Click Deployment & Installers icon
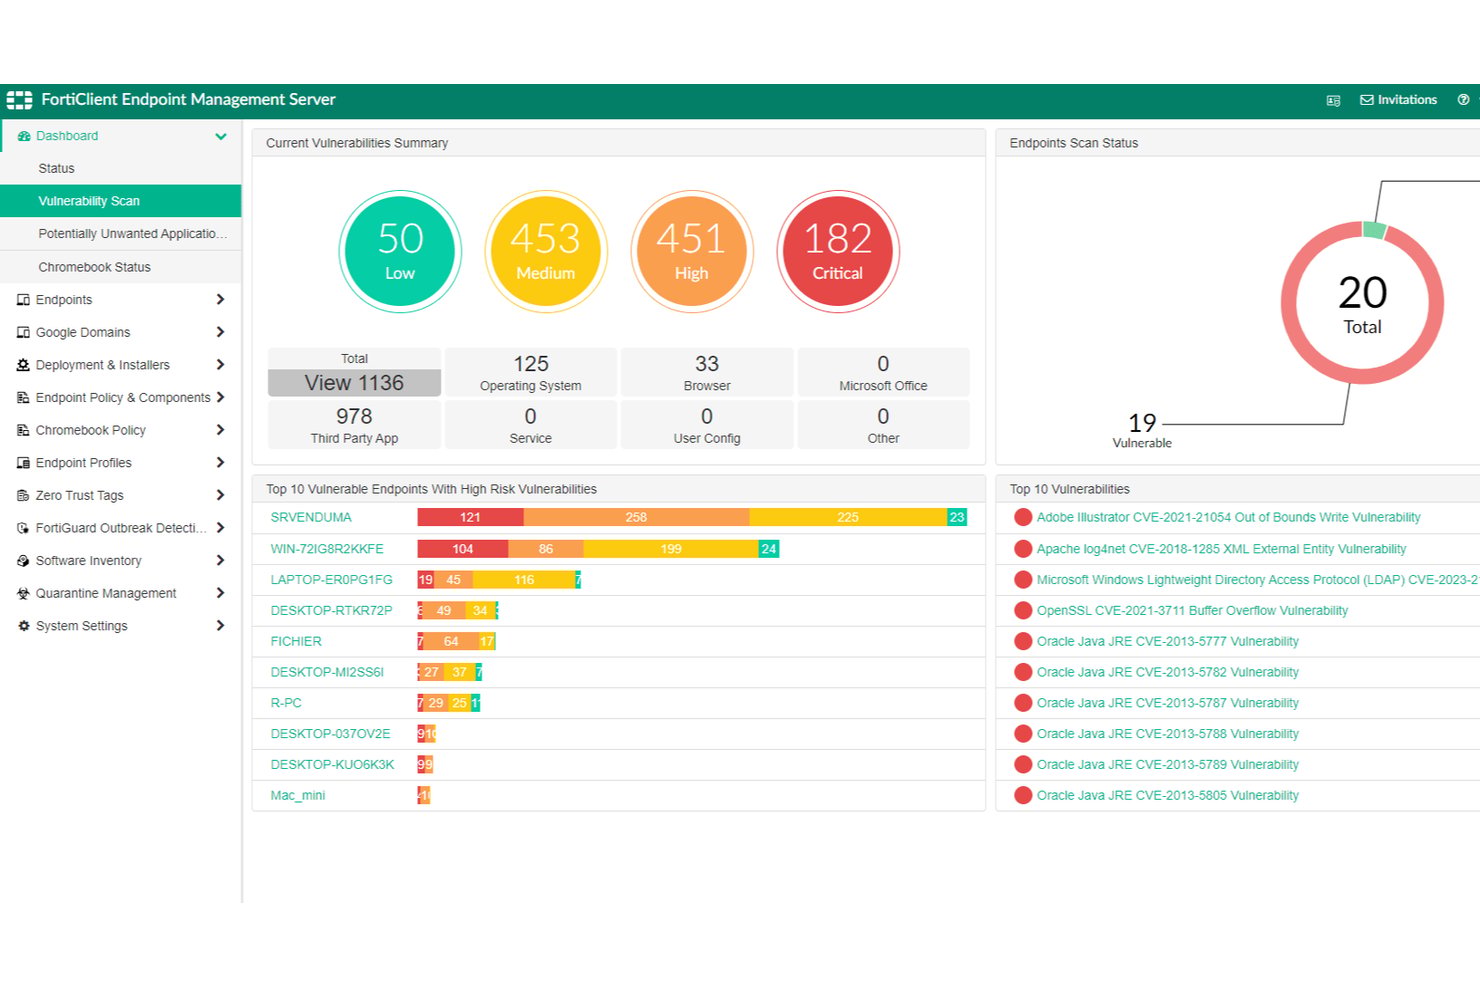This screenshot has height=987, width=1480. pos(23,365)
